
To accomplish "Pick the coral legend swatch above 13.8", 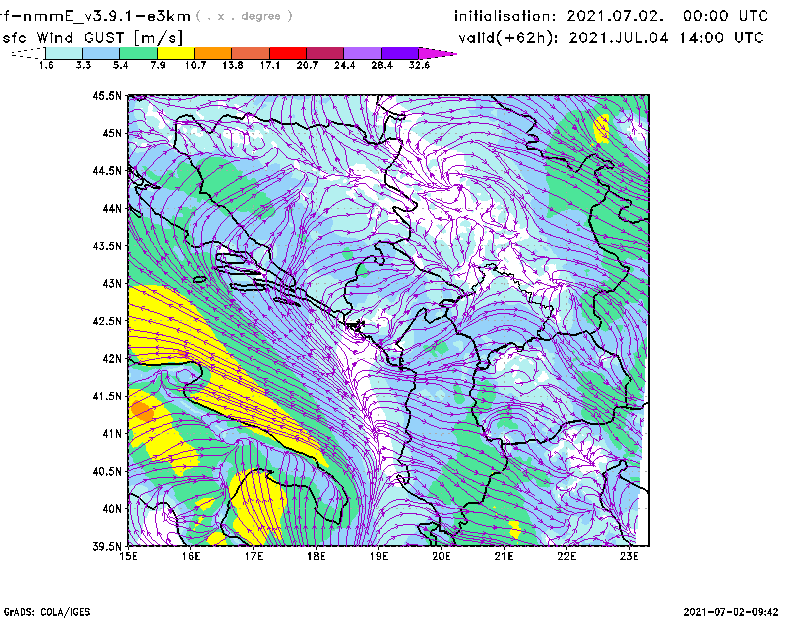I will (x=251, y=53).
